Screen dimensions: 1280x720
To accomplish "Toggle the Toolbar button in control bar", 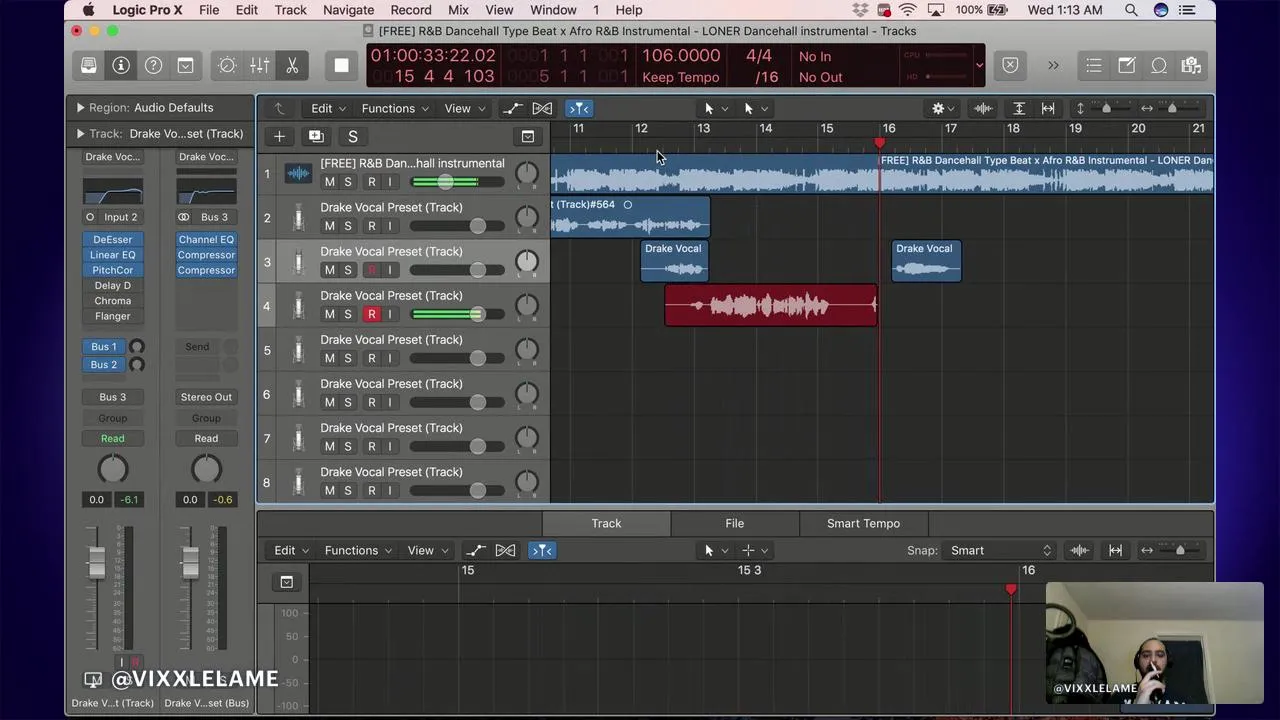I will 186,65.
